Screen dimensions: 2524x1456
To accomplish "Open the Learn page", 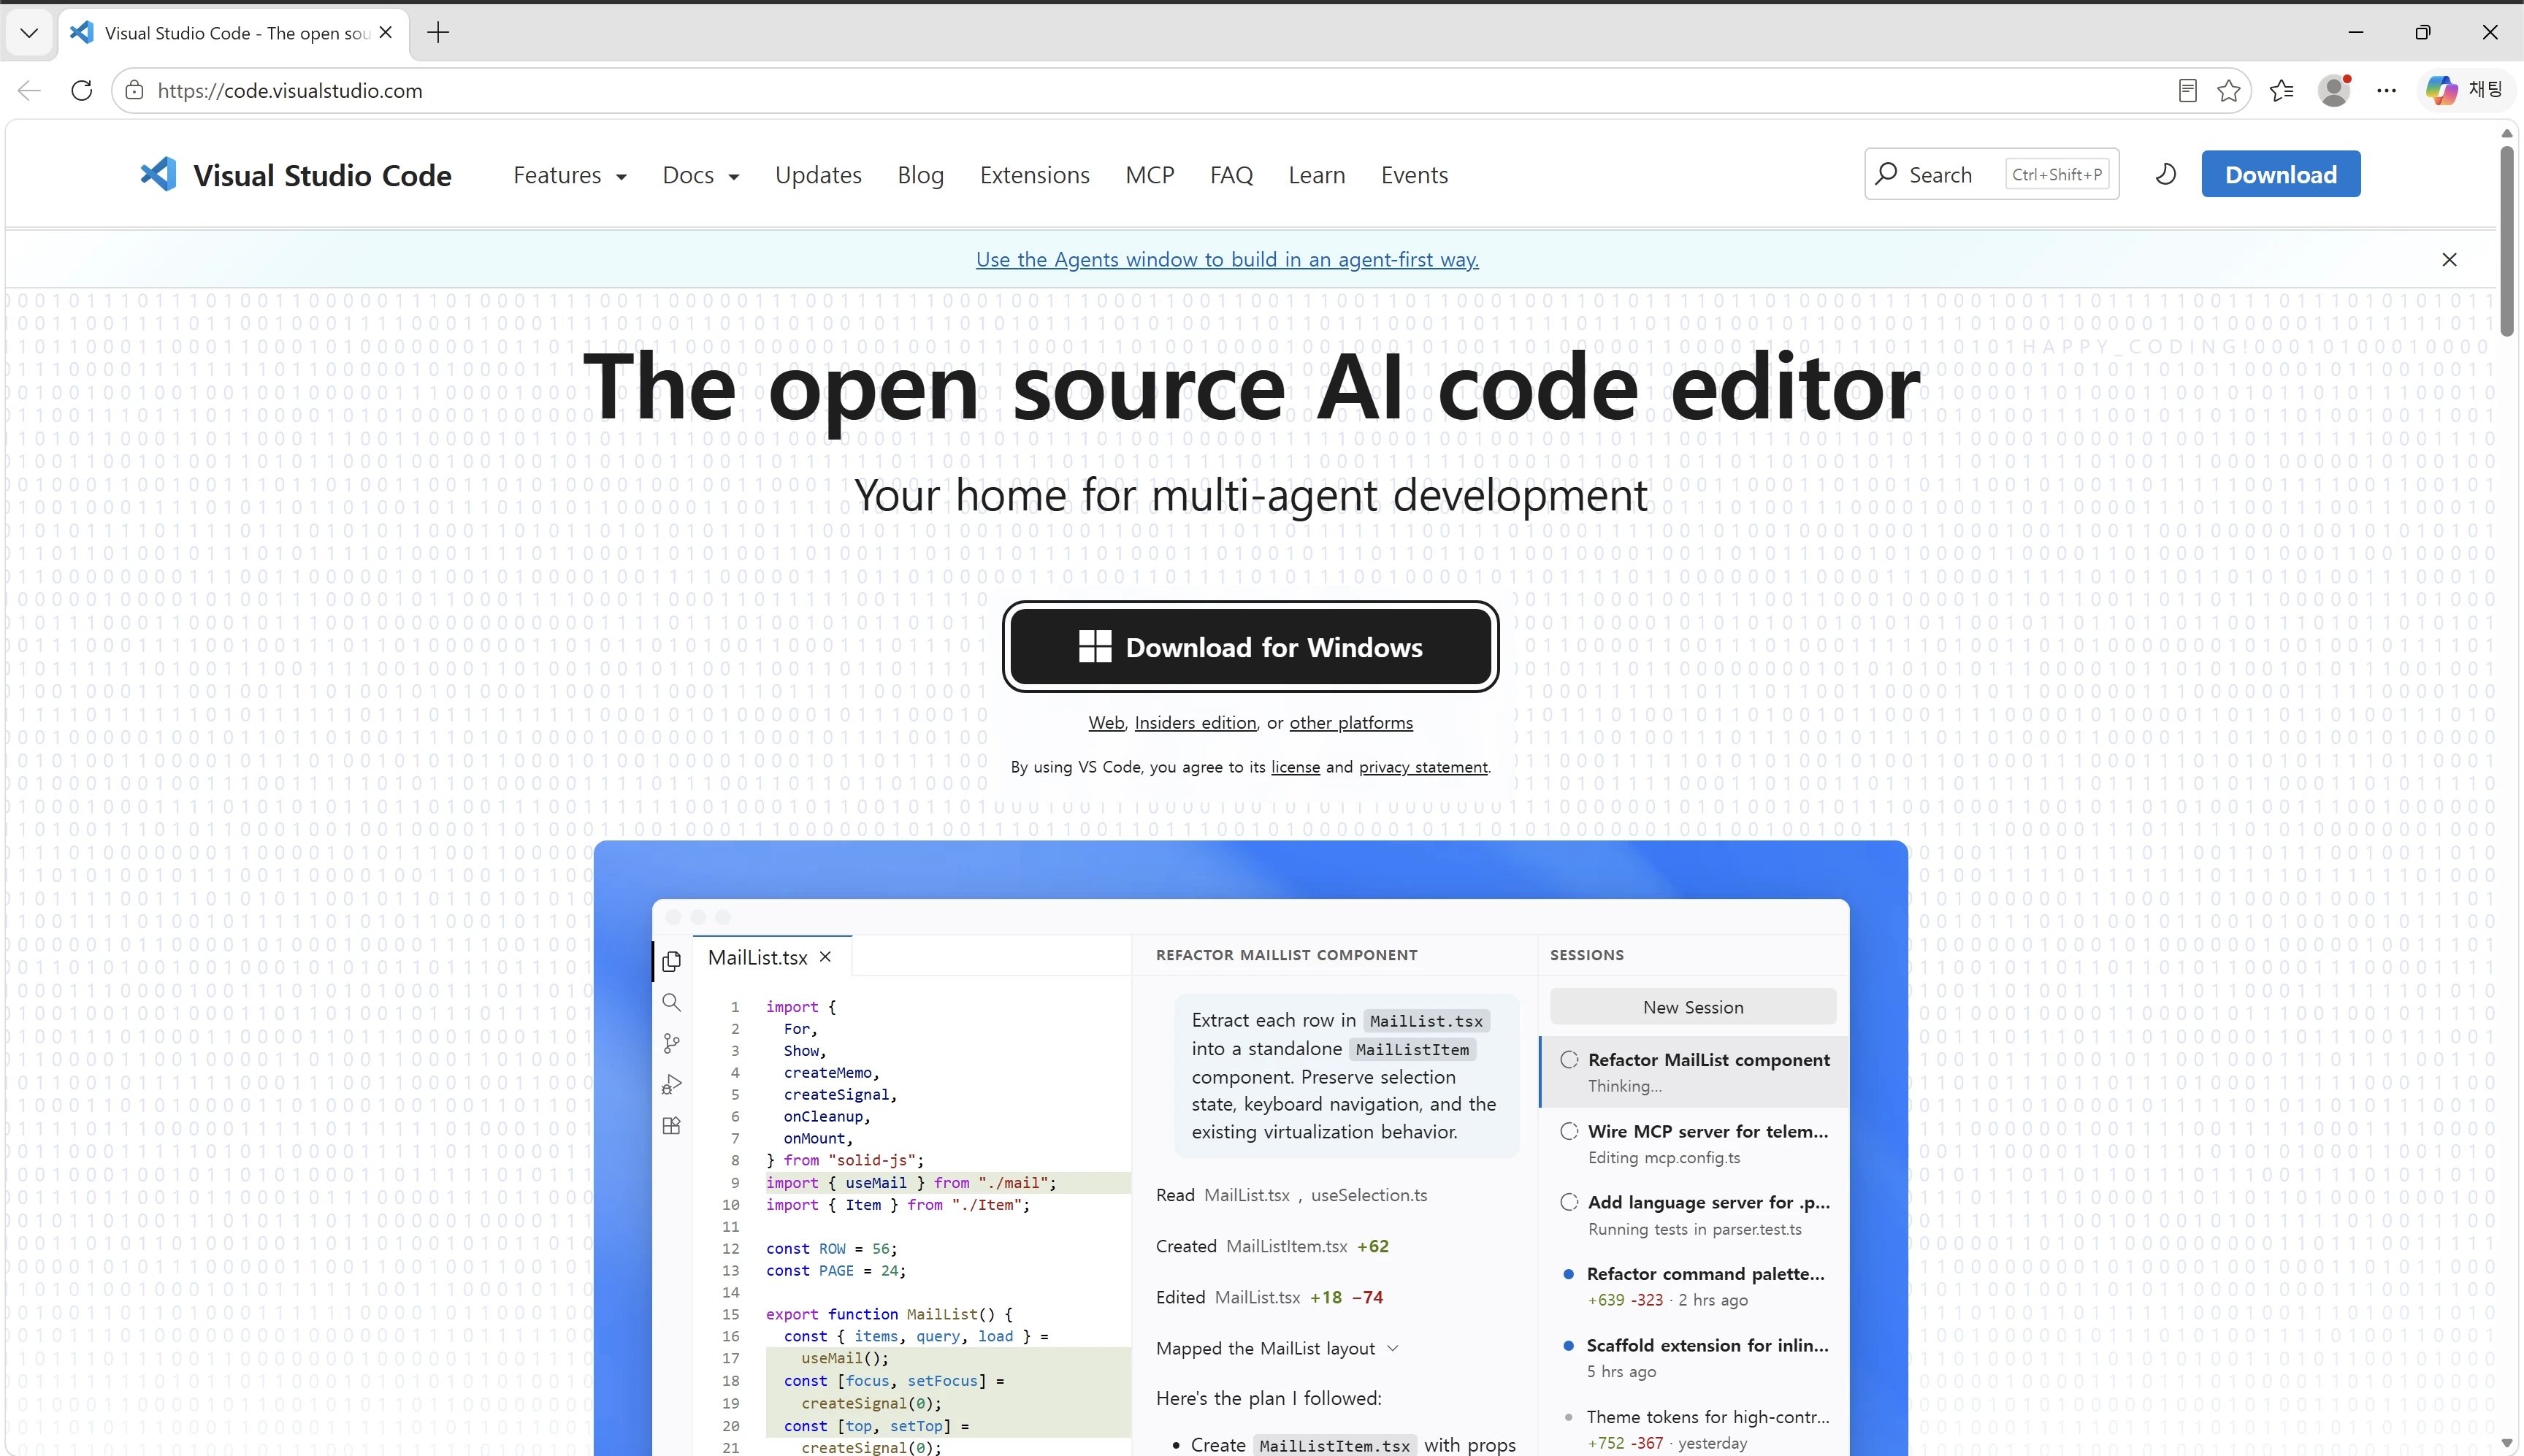I will click(1316, 175).
